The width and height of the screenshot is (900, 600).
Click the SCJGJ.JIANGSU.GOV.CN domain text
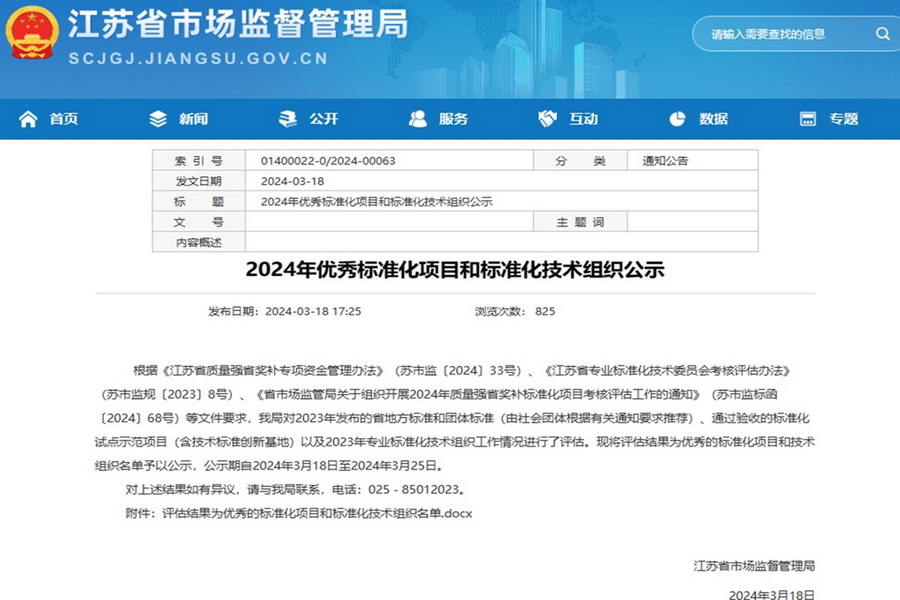(198, 59)
